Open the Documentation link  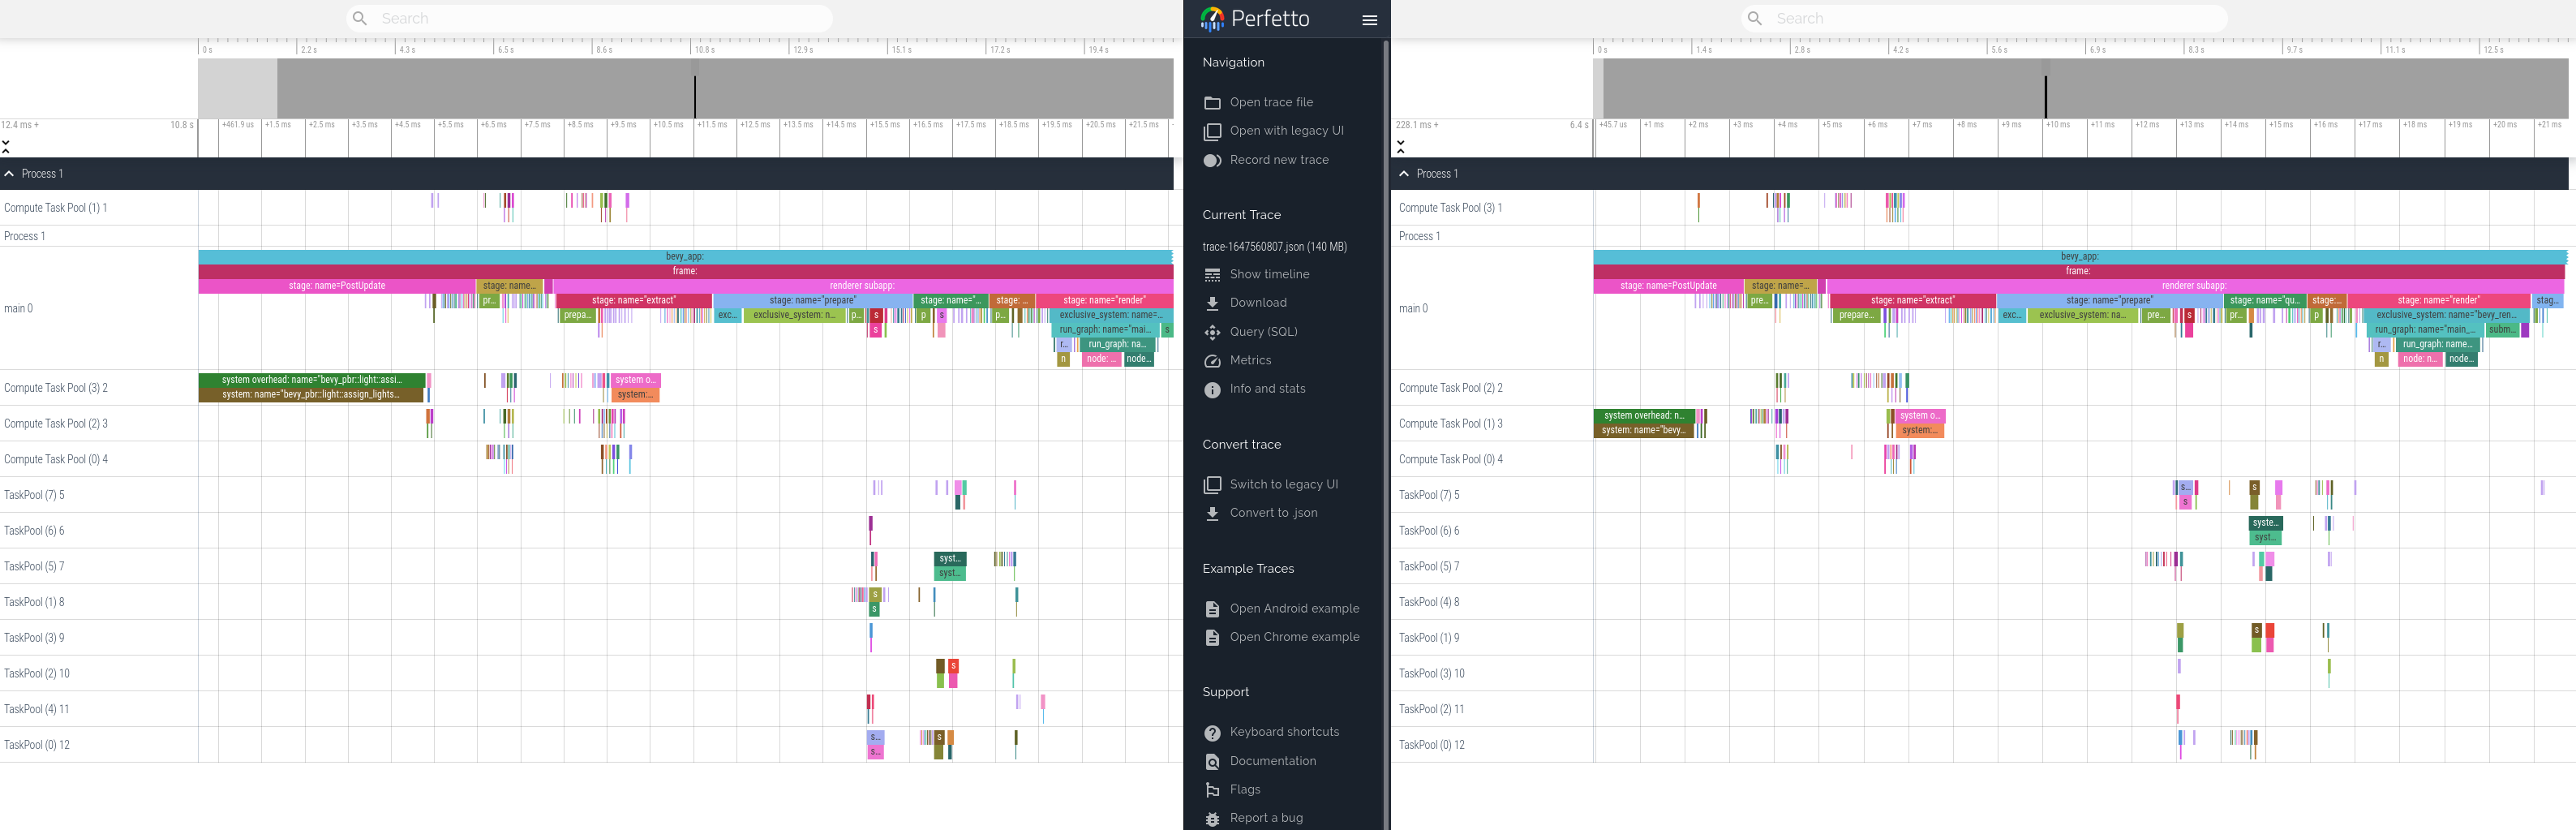click(1273, 761)
